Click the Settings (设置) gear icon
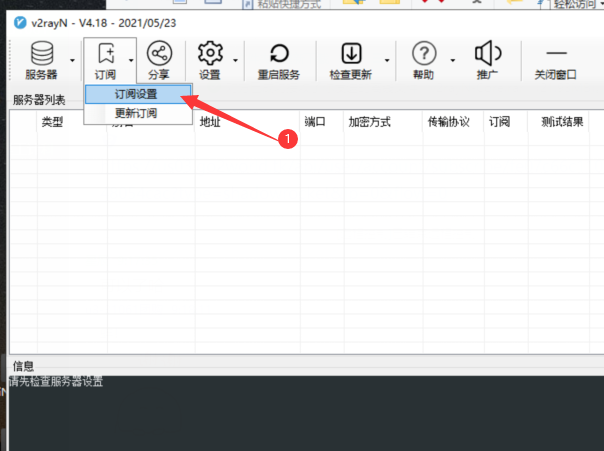The image size is (604, 451). point(210,54)
